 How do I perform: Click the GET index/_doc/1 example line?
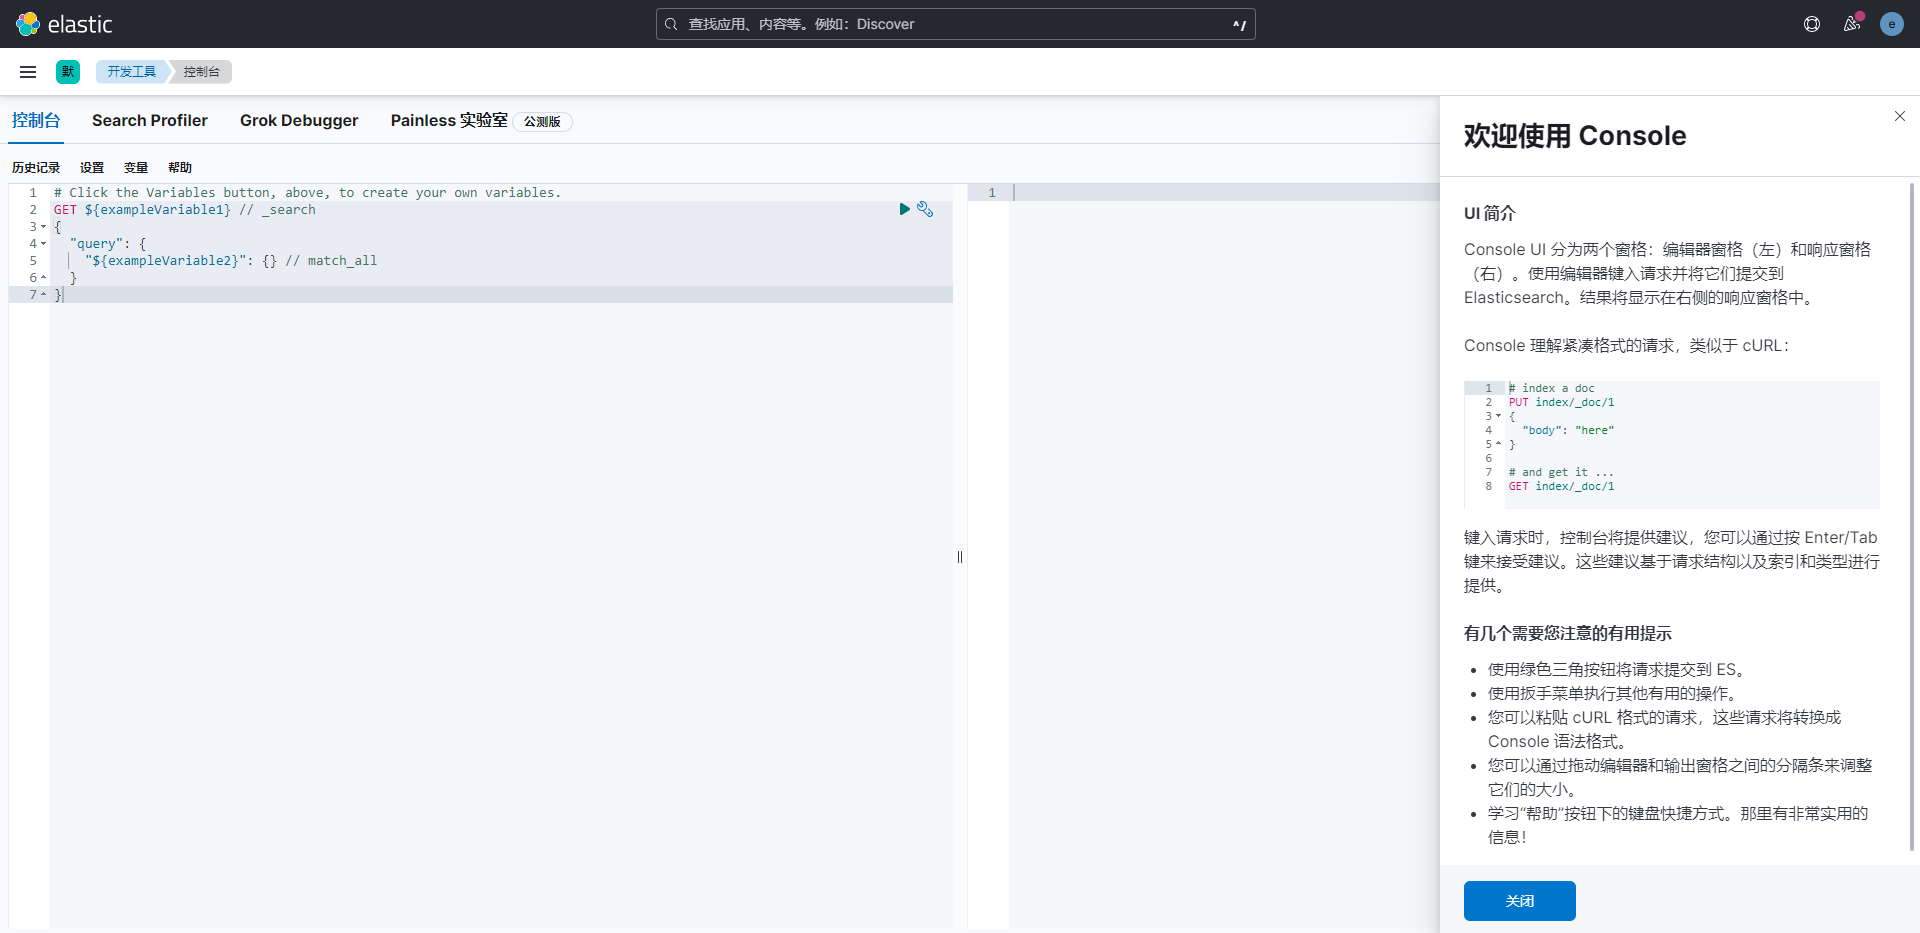click(1561, 487)
